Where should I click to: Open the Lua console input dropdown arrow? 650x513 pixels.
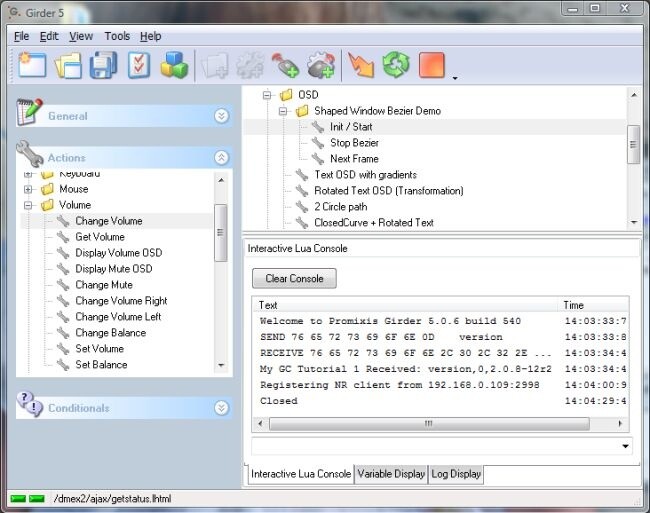coord(626,446)
